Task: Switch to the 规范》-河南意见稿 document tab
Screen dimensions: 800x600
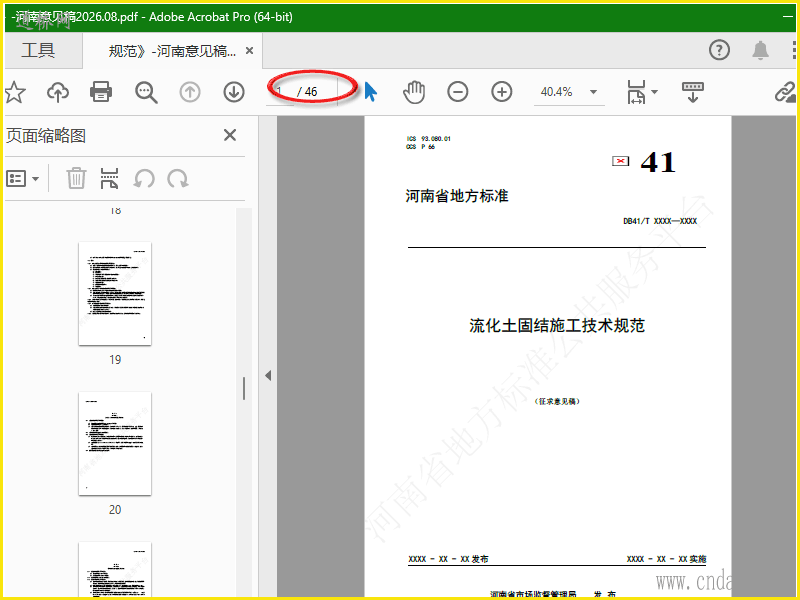Action: [x=172, y=51]
